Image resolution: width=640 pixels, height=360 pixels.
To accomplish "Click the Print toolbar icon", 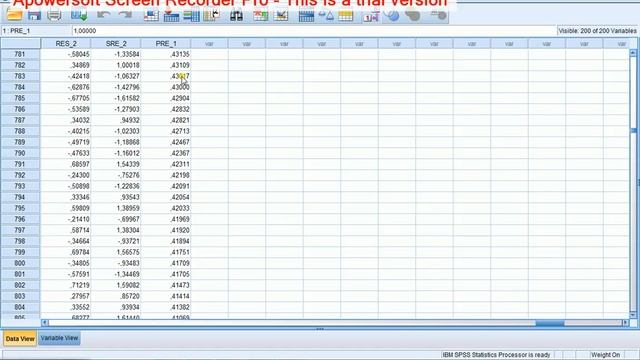I will click(54, 16).
